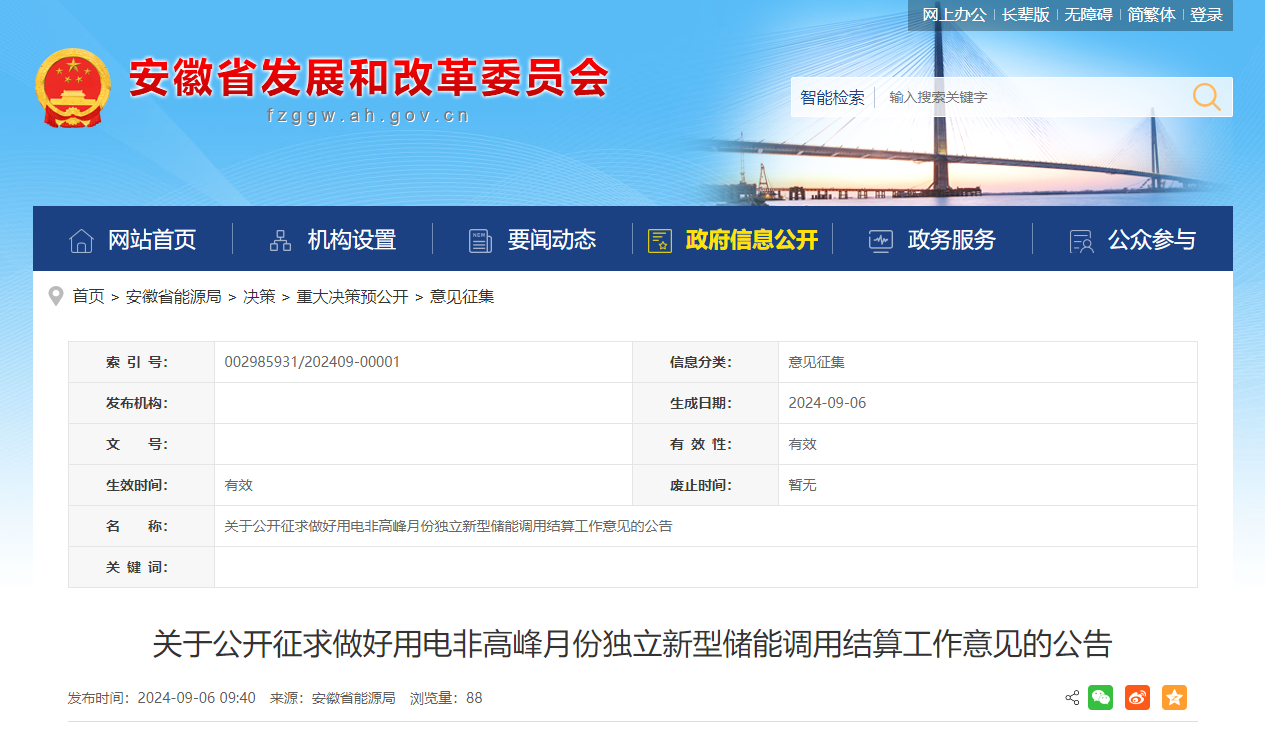The width and height of the screenshot is (1265, 749).
Task: Click the large article headline
Action: pos(632,643)
